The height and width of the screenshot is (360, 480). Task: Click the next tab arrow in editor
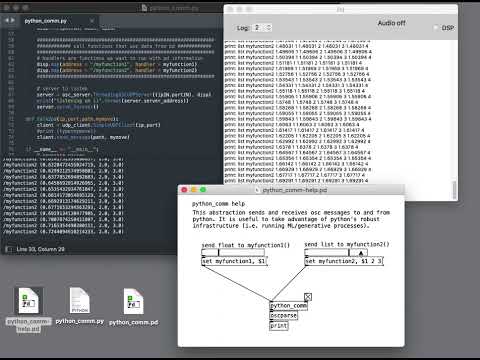coord(13,20)
